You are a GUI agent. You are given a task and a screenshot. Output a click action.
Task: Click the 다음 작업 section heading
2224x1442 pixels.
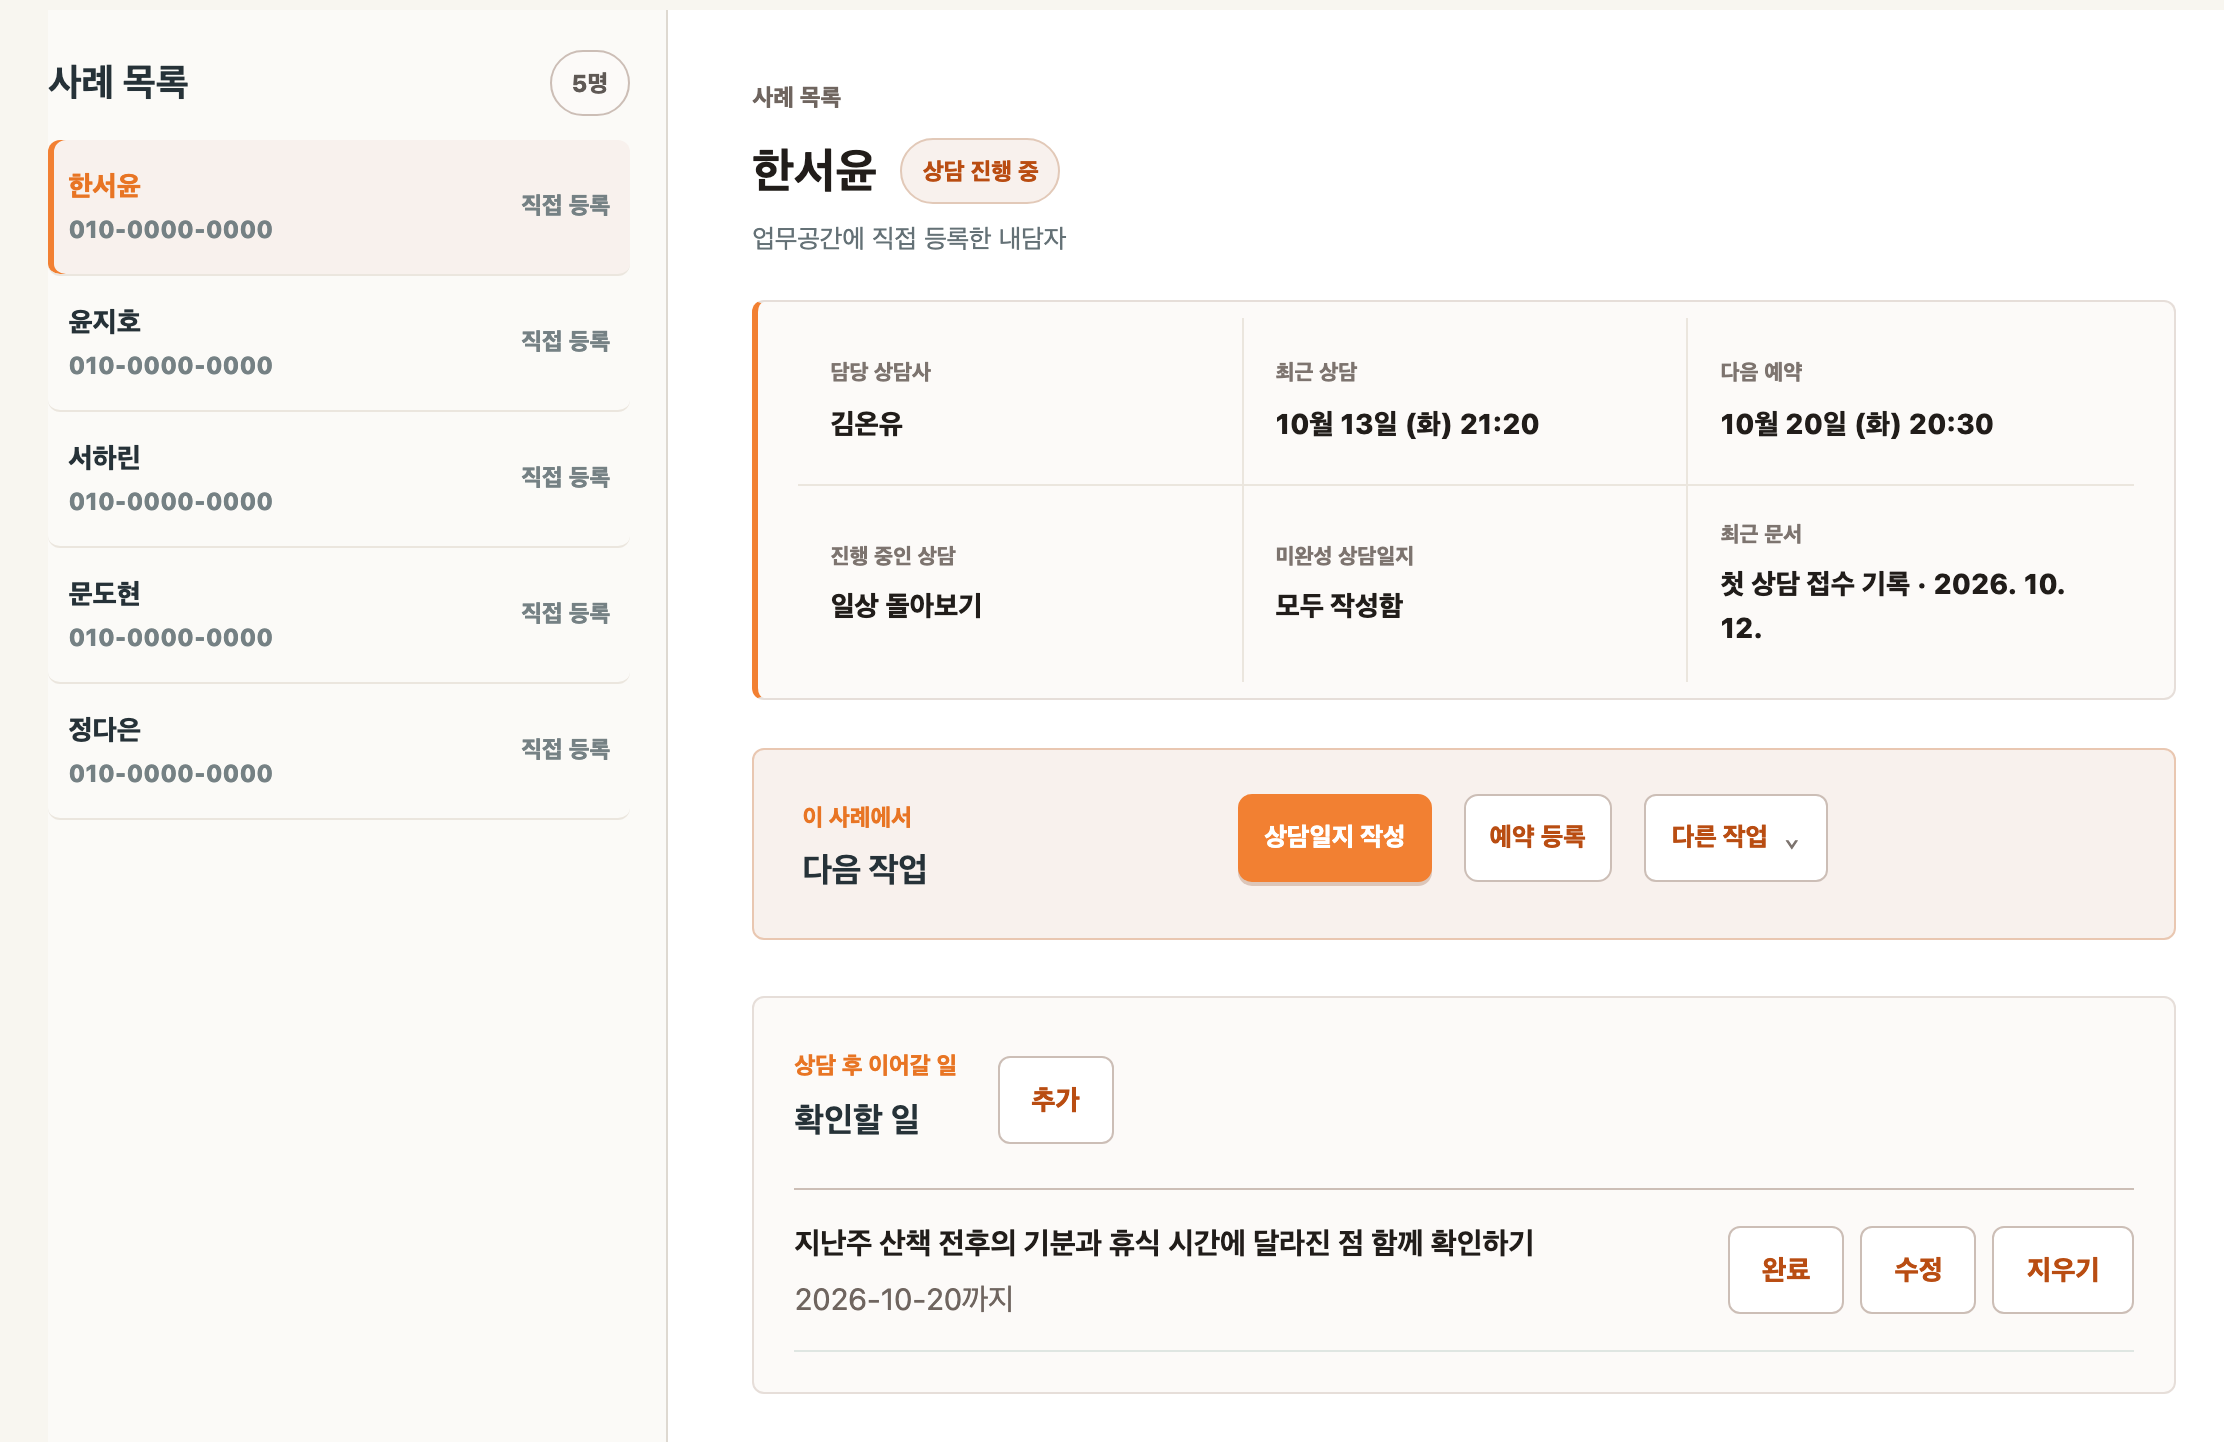[864, 868]
